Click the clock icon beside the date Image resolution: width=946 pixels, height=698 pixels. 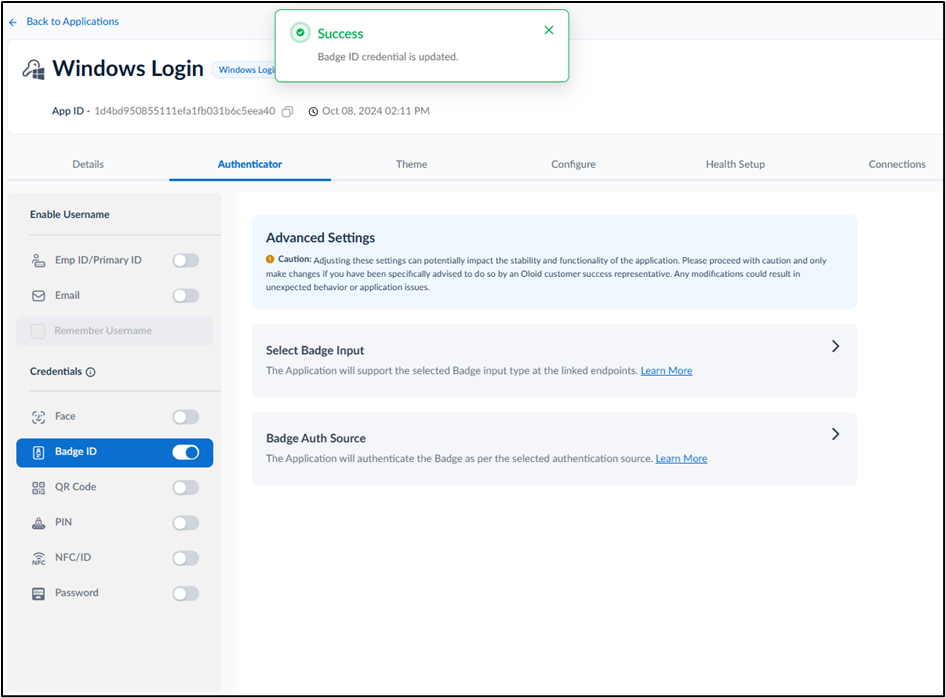tap(313, 112)
